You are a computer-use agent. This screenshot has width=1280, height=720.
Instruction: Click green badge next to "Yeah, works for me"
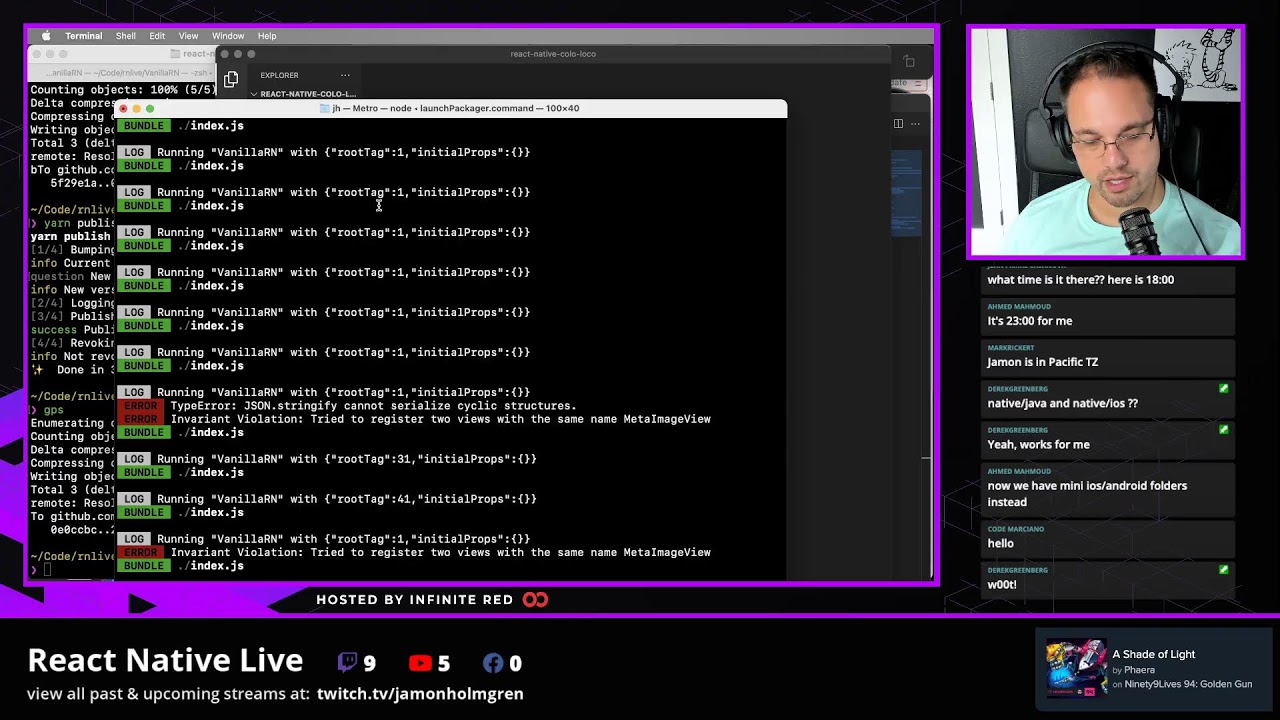(x=1223, y=429)
